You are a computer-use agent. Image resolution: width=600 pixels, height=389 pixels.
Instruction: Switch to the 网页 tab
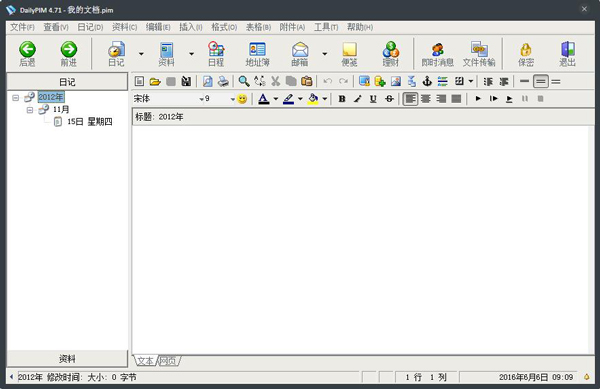pos(168,361)
